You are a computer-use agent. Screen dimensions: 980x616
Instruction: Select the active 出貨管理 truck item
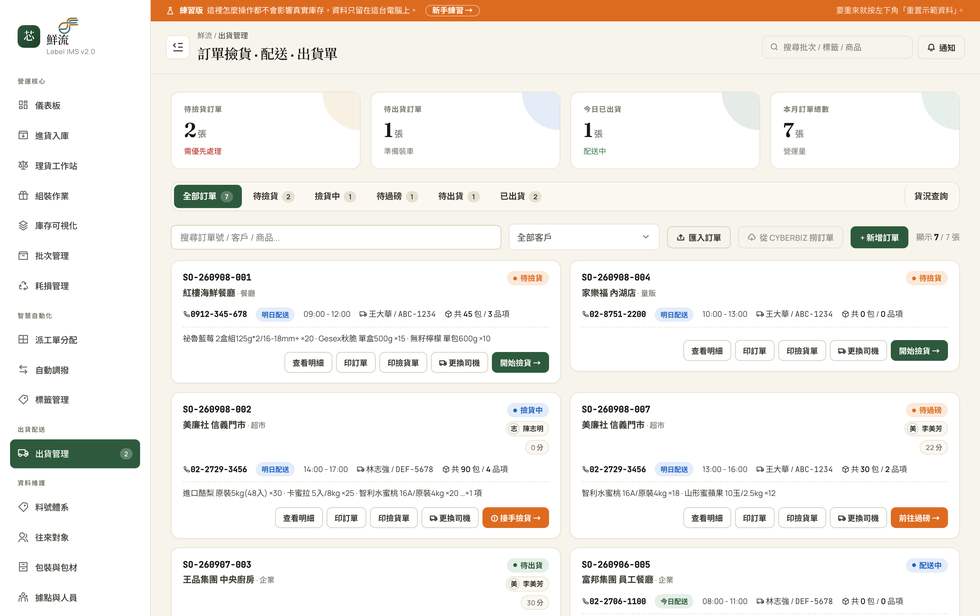(x=75, y=454)
